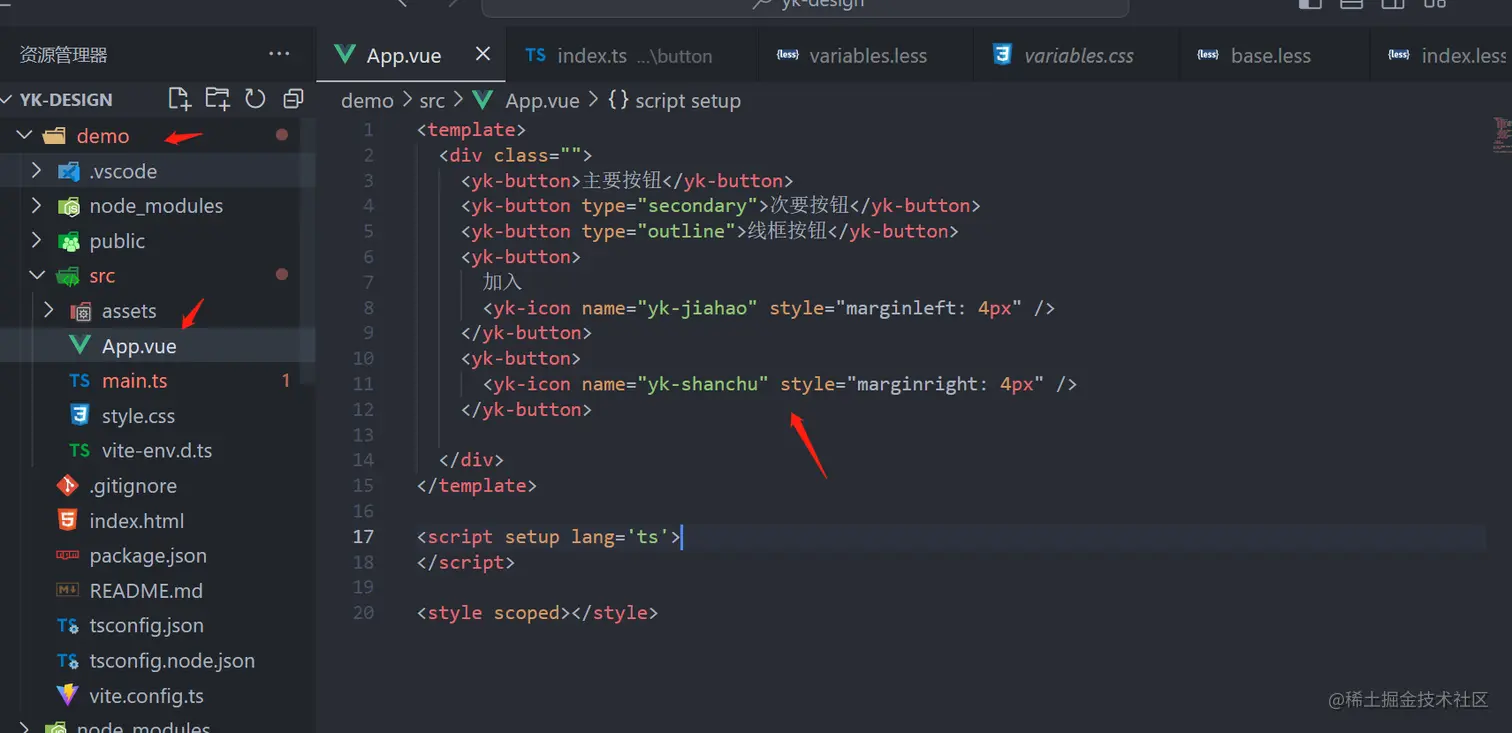Screen dimensions: 1512x733
Task: Click demo in the breadcrumb path
Action: click(367, 101)
